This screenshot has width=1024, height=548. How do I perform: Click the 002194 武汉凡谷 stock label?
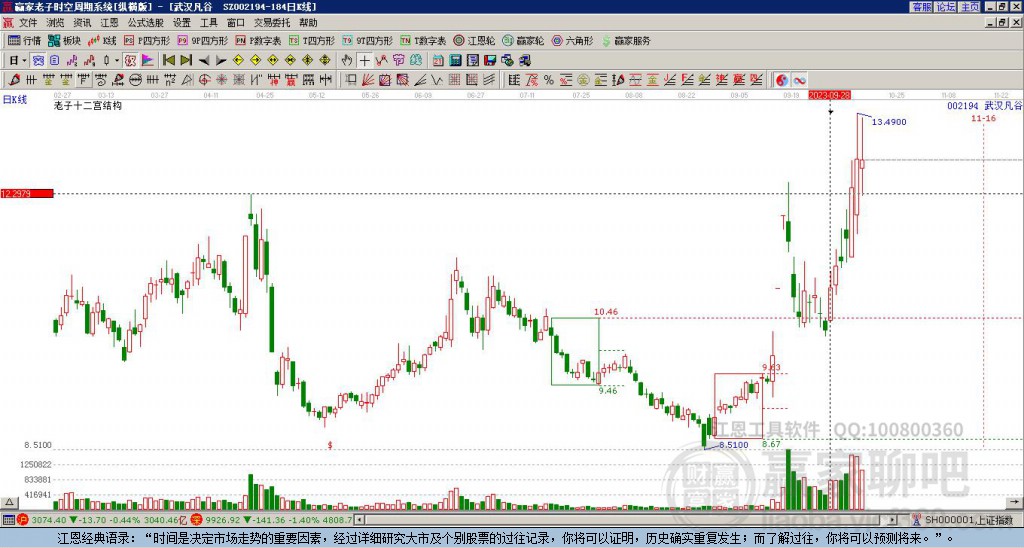pos(985,105)
